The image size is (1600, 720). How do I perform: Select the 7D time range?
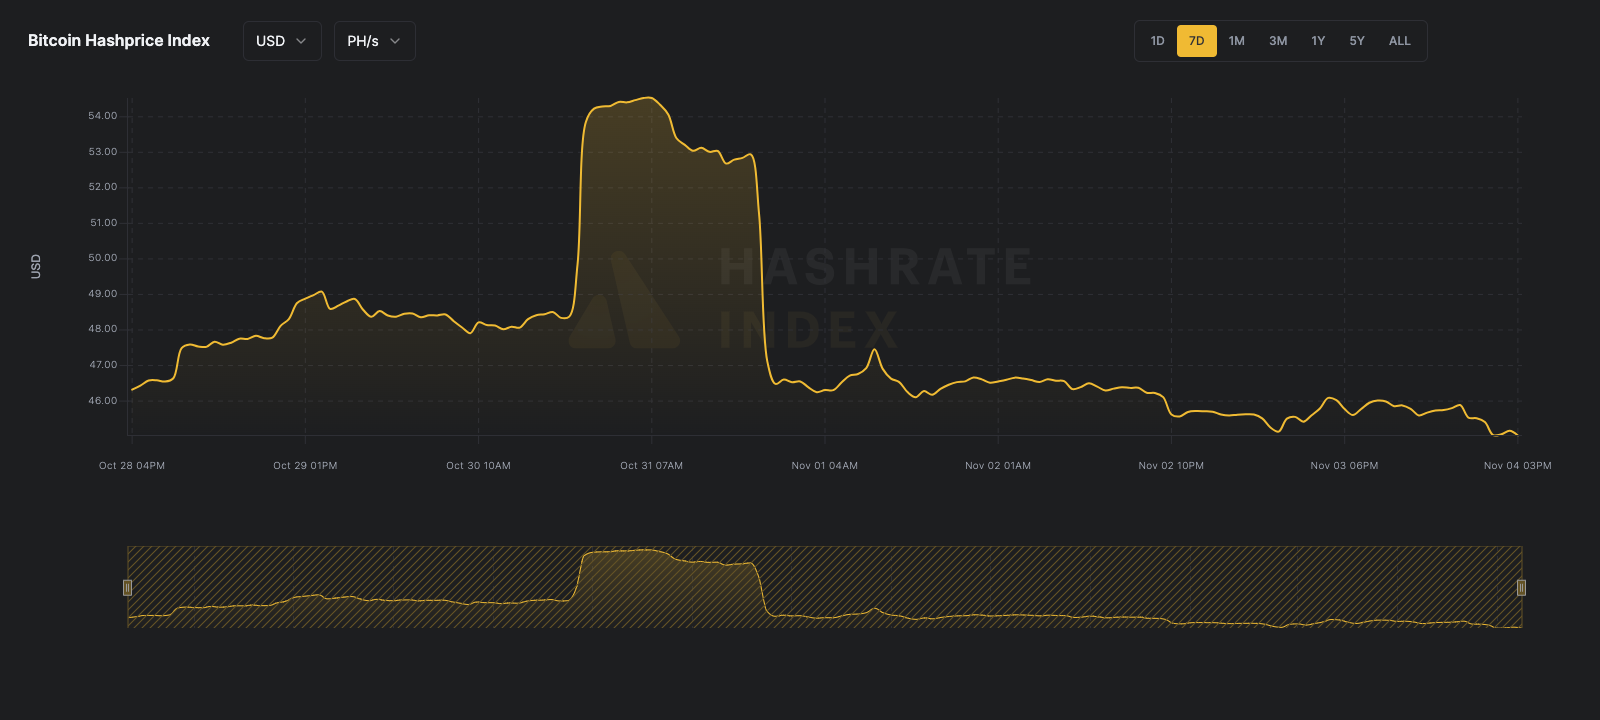click(x=1197, y=41)
